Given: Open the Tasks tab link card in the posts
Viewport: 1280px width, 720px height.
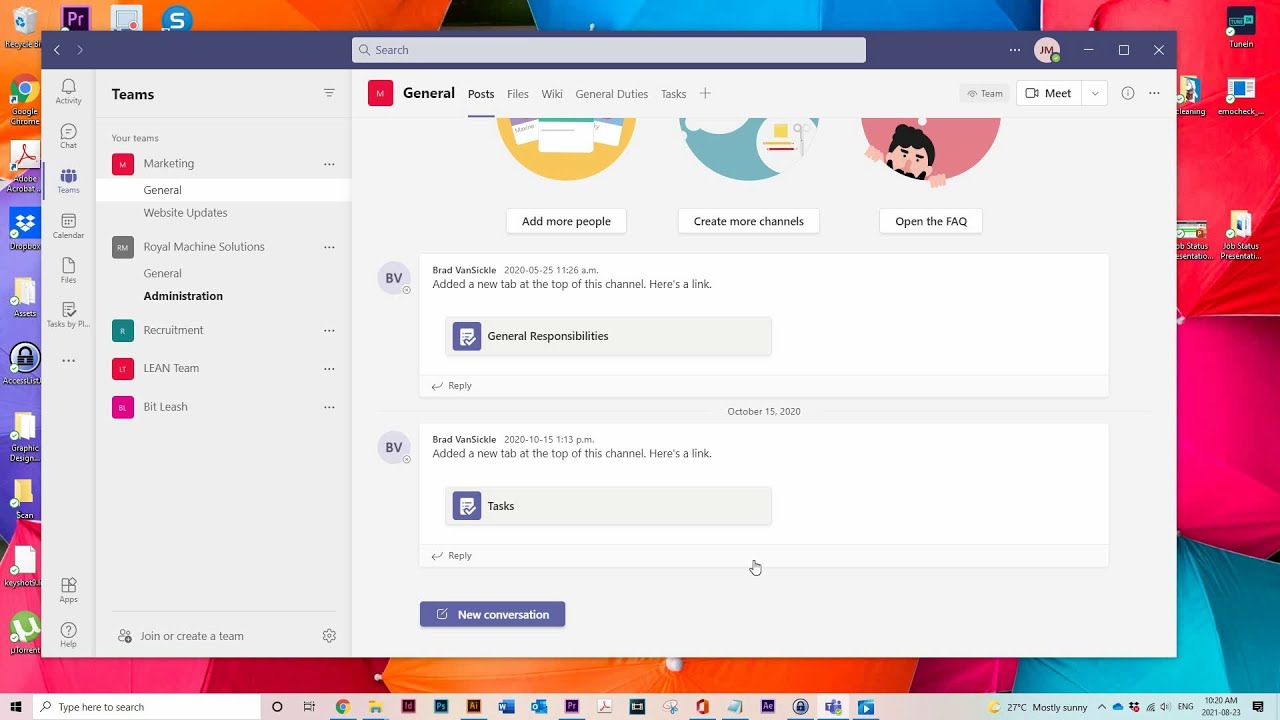Looking at the screenshot, I should pyautogui.click(x=608, y=506).
